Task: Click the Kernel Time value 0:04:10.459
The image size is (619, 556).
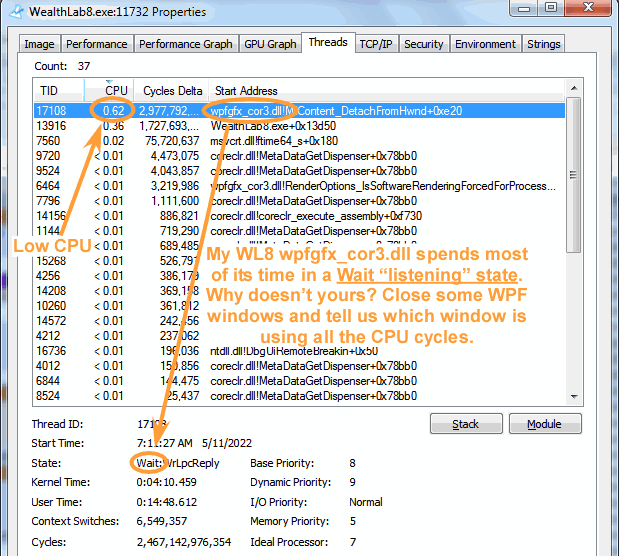Action: click(x=166, y=482)
